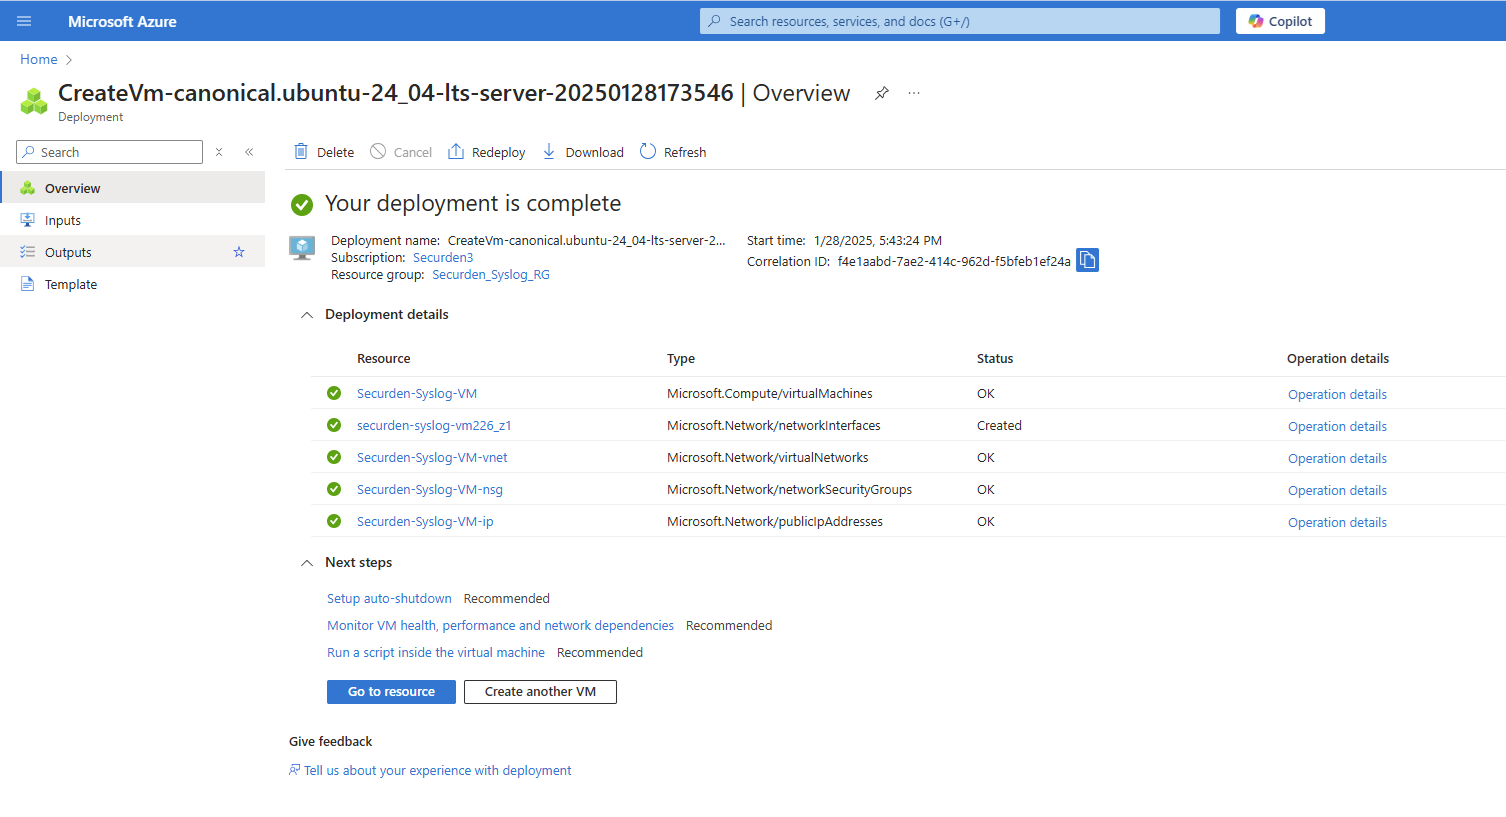View operation details for the publicIpAddresses row
The image size is (1506, 817).
(1337, 523)
